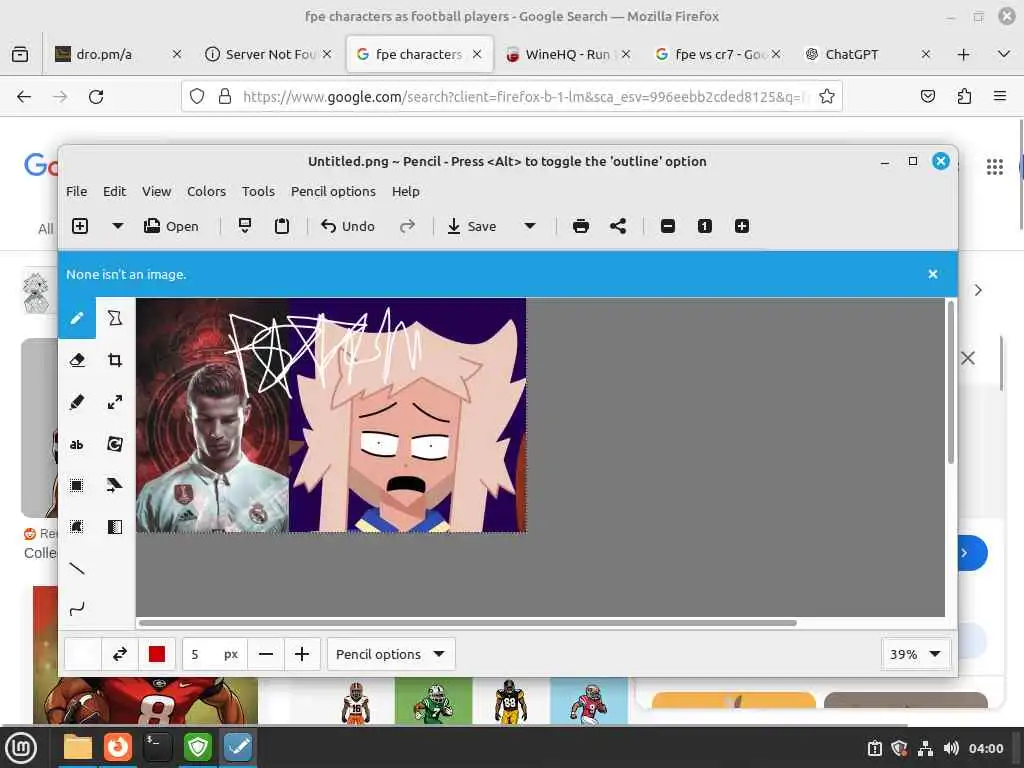Click the zoom in plus icon
Image resolution: width=1024 pixels, height=768 pixels.
pos(742,226)
